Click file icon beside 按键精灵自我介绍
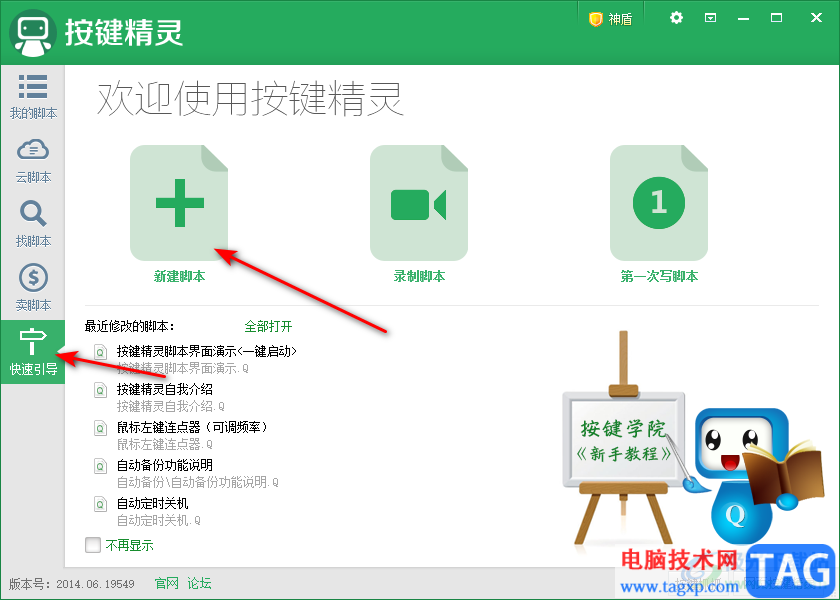The width and height of the screenshot is (840, 600). coord(100,390)
